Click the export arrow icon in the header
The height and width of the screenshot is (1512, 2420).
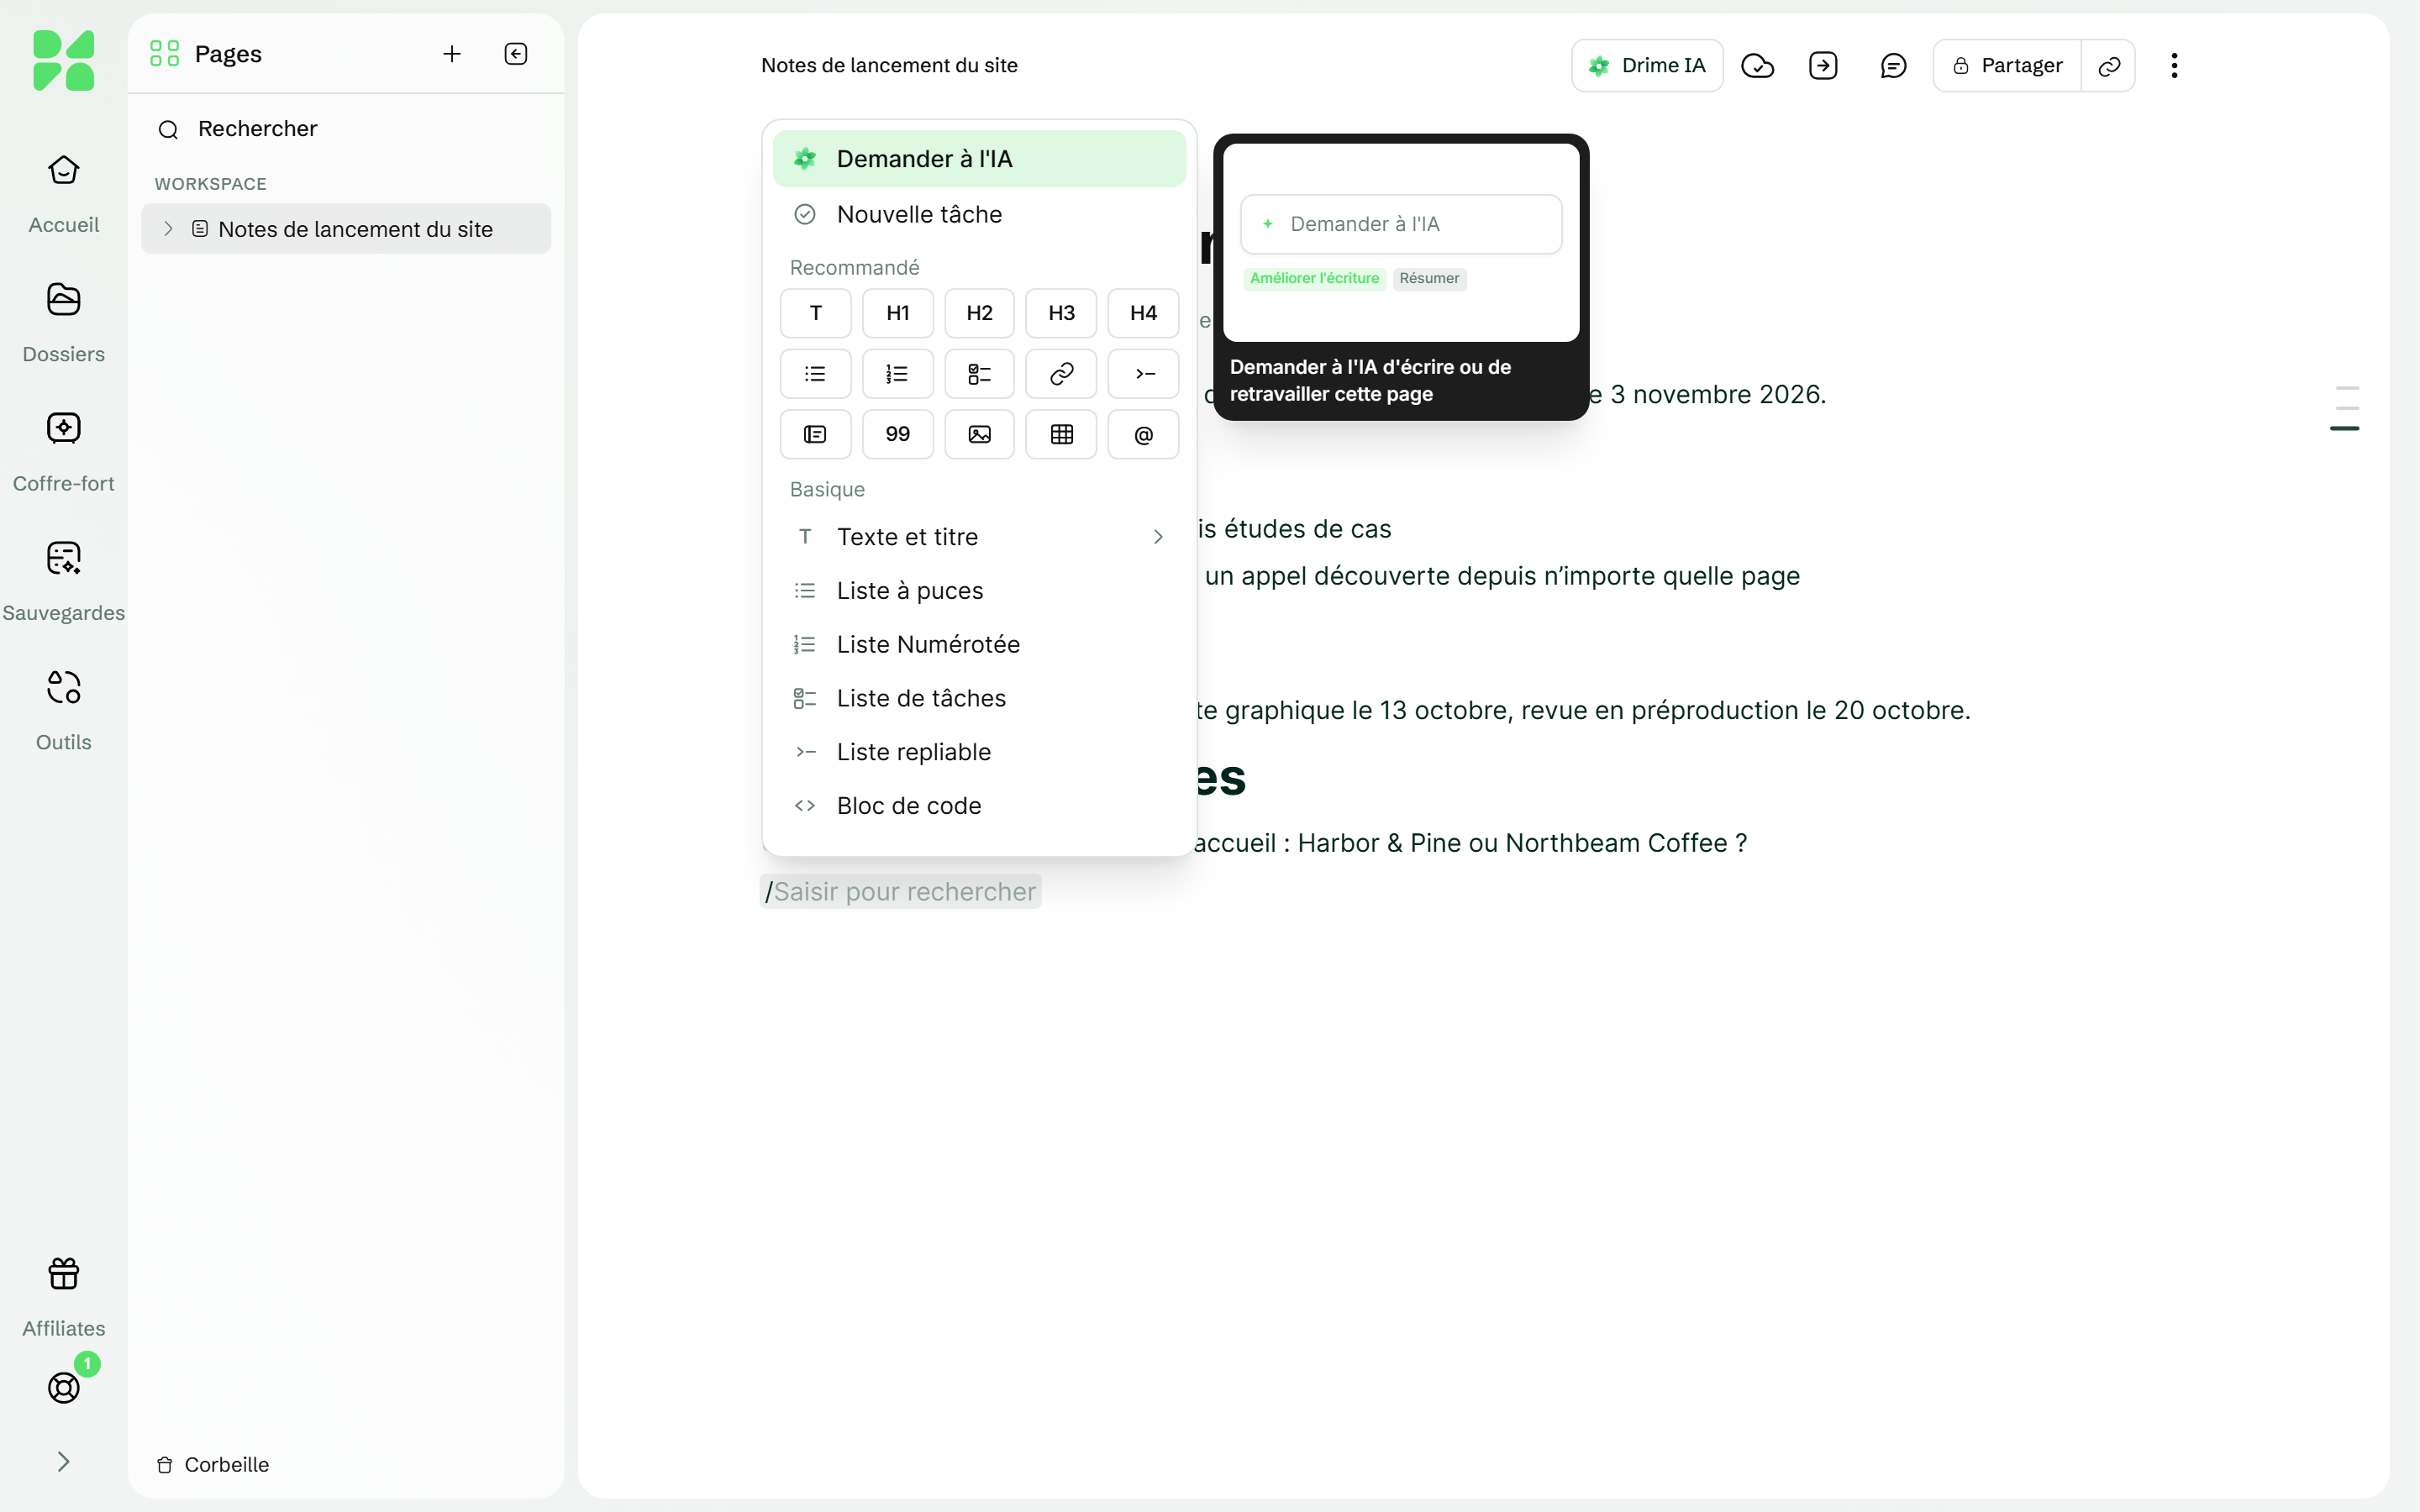click(1823, 66)
